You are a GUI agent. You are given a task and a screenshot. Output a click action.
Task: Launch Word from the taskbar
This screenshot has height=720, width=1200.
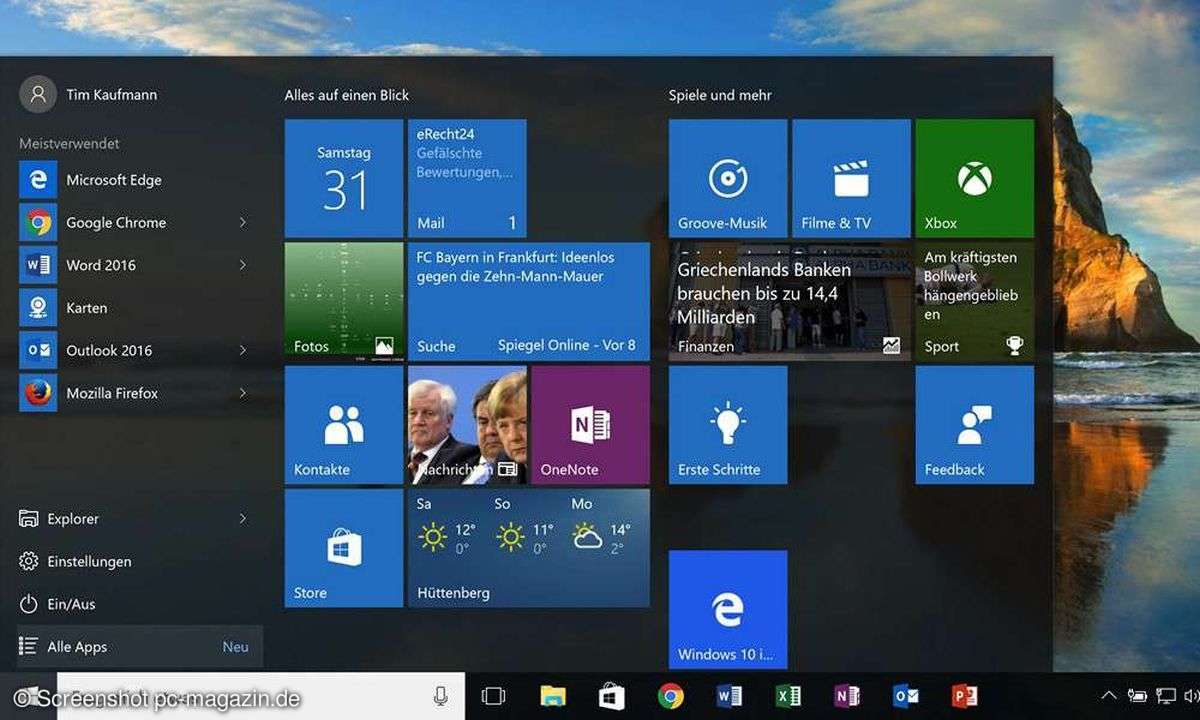pyautogui.click(x=729, y=696)
